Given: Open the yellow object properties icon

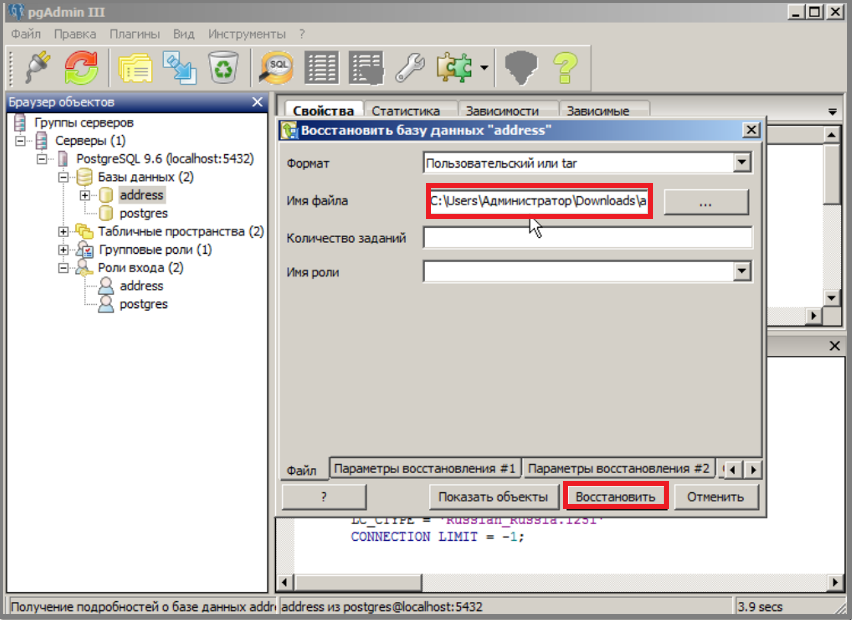Looking at the screenshot, I should (x=135, y=67).
